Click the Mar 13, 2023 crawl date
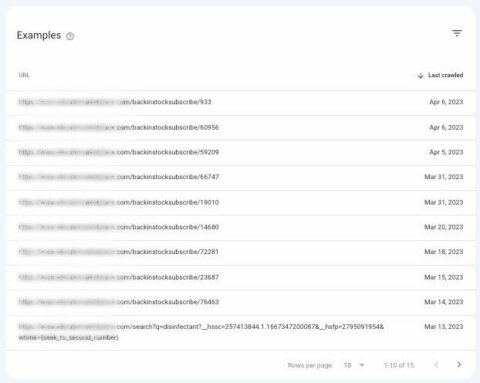Image resolution: width=480 pixels, height=383 pixels. pyautogui.click(x=444, y=327)
